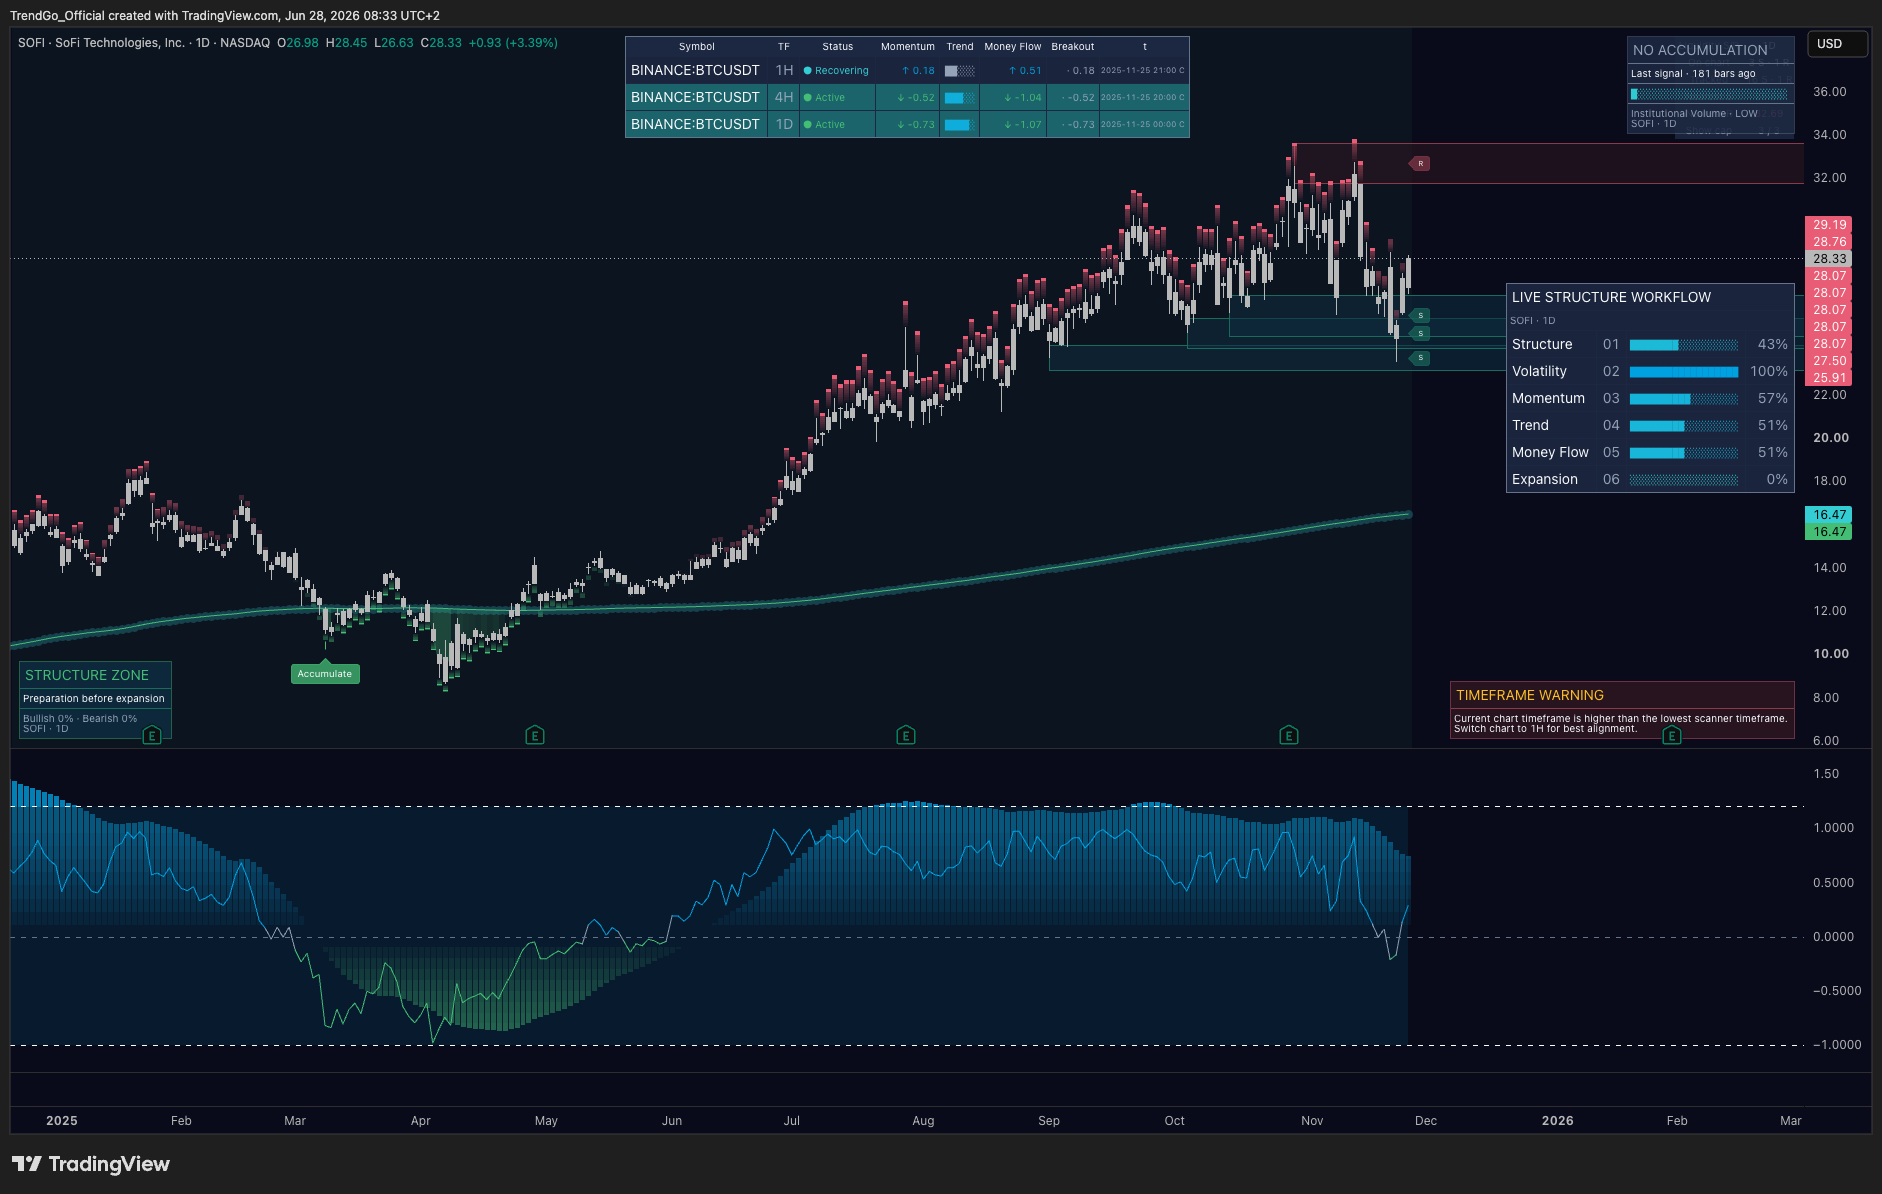Click the green Accumulate signal label
This screenshot has height=1194, width=1882.
click(325, 674)
